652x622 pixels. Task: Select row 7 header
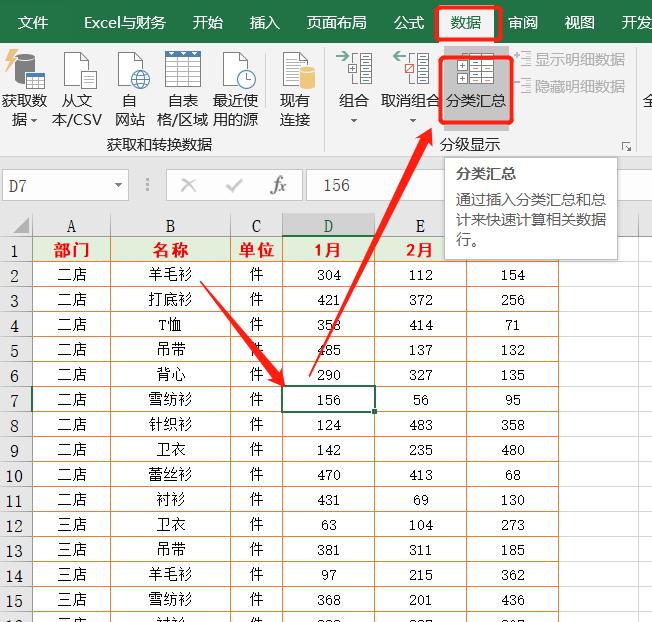[15, 400]
